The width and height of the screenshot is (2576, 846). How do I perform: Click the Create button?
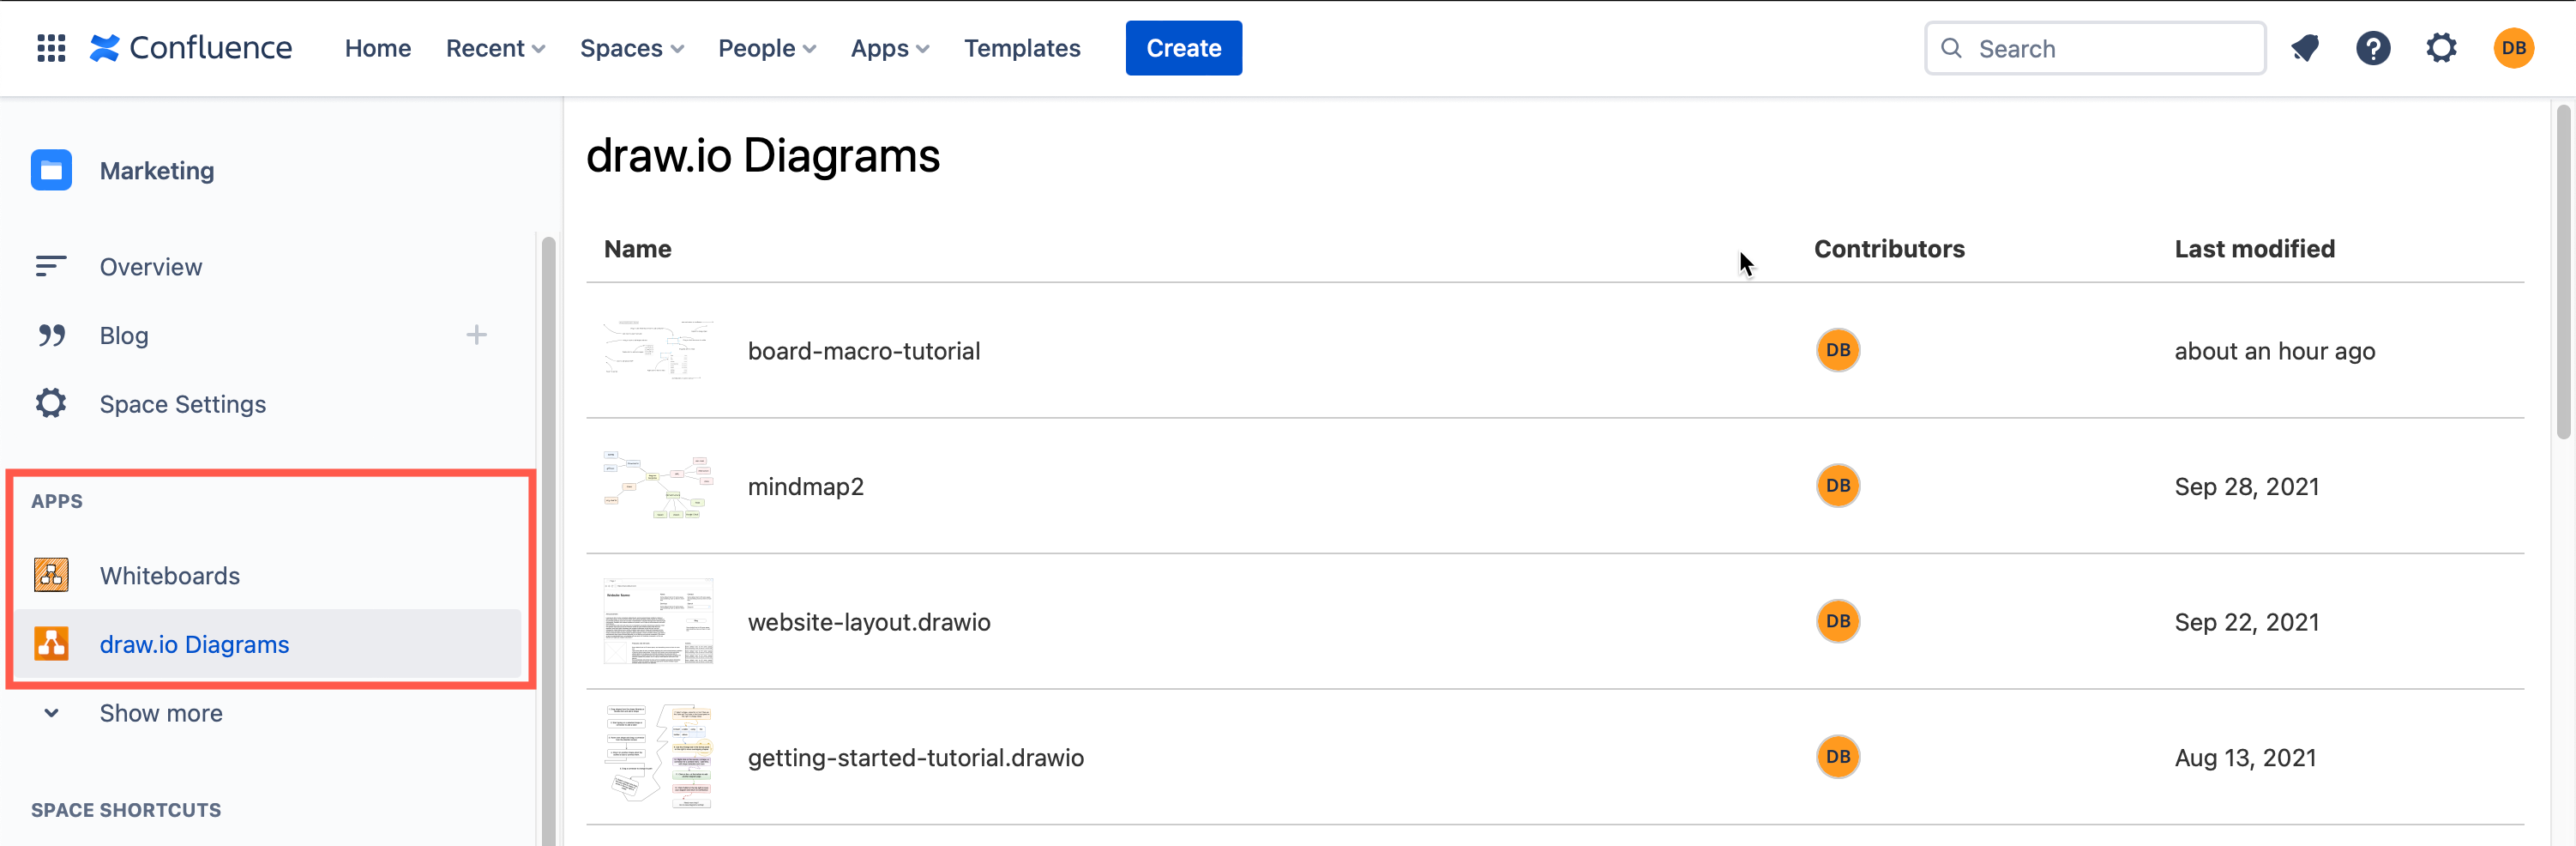(1184, 47)
